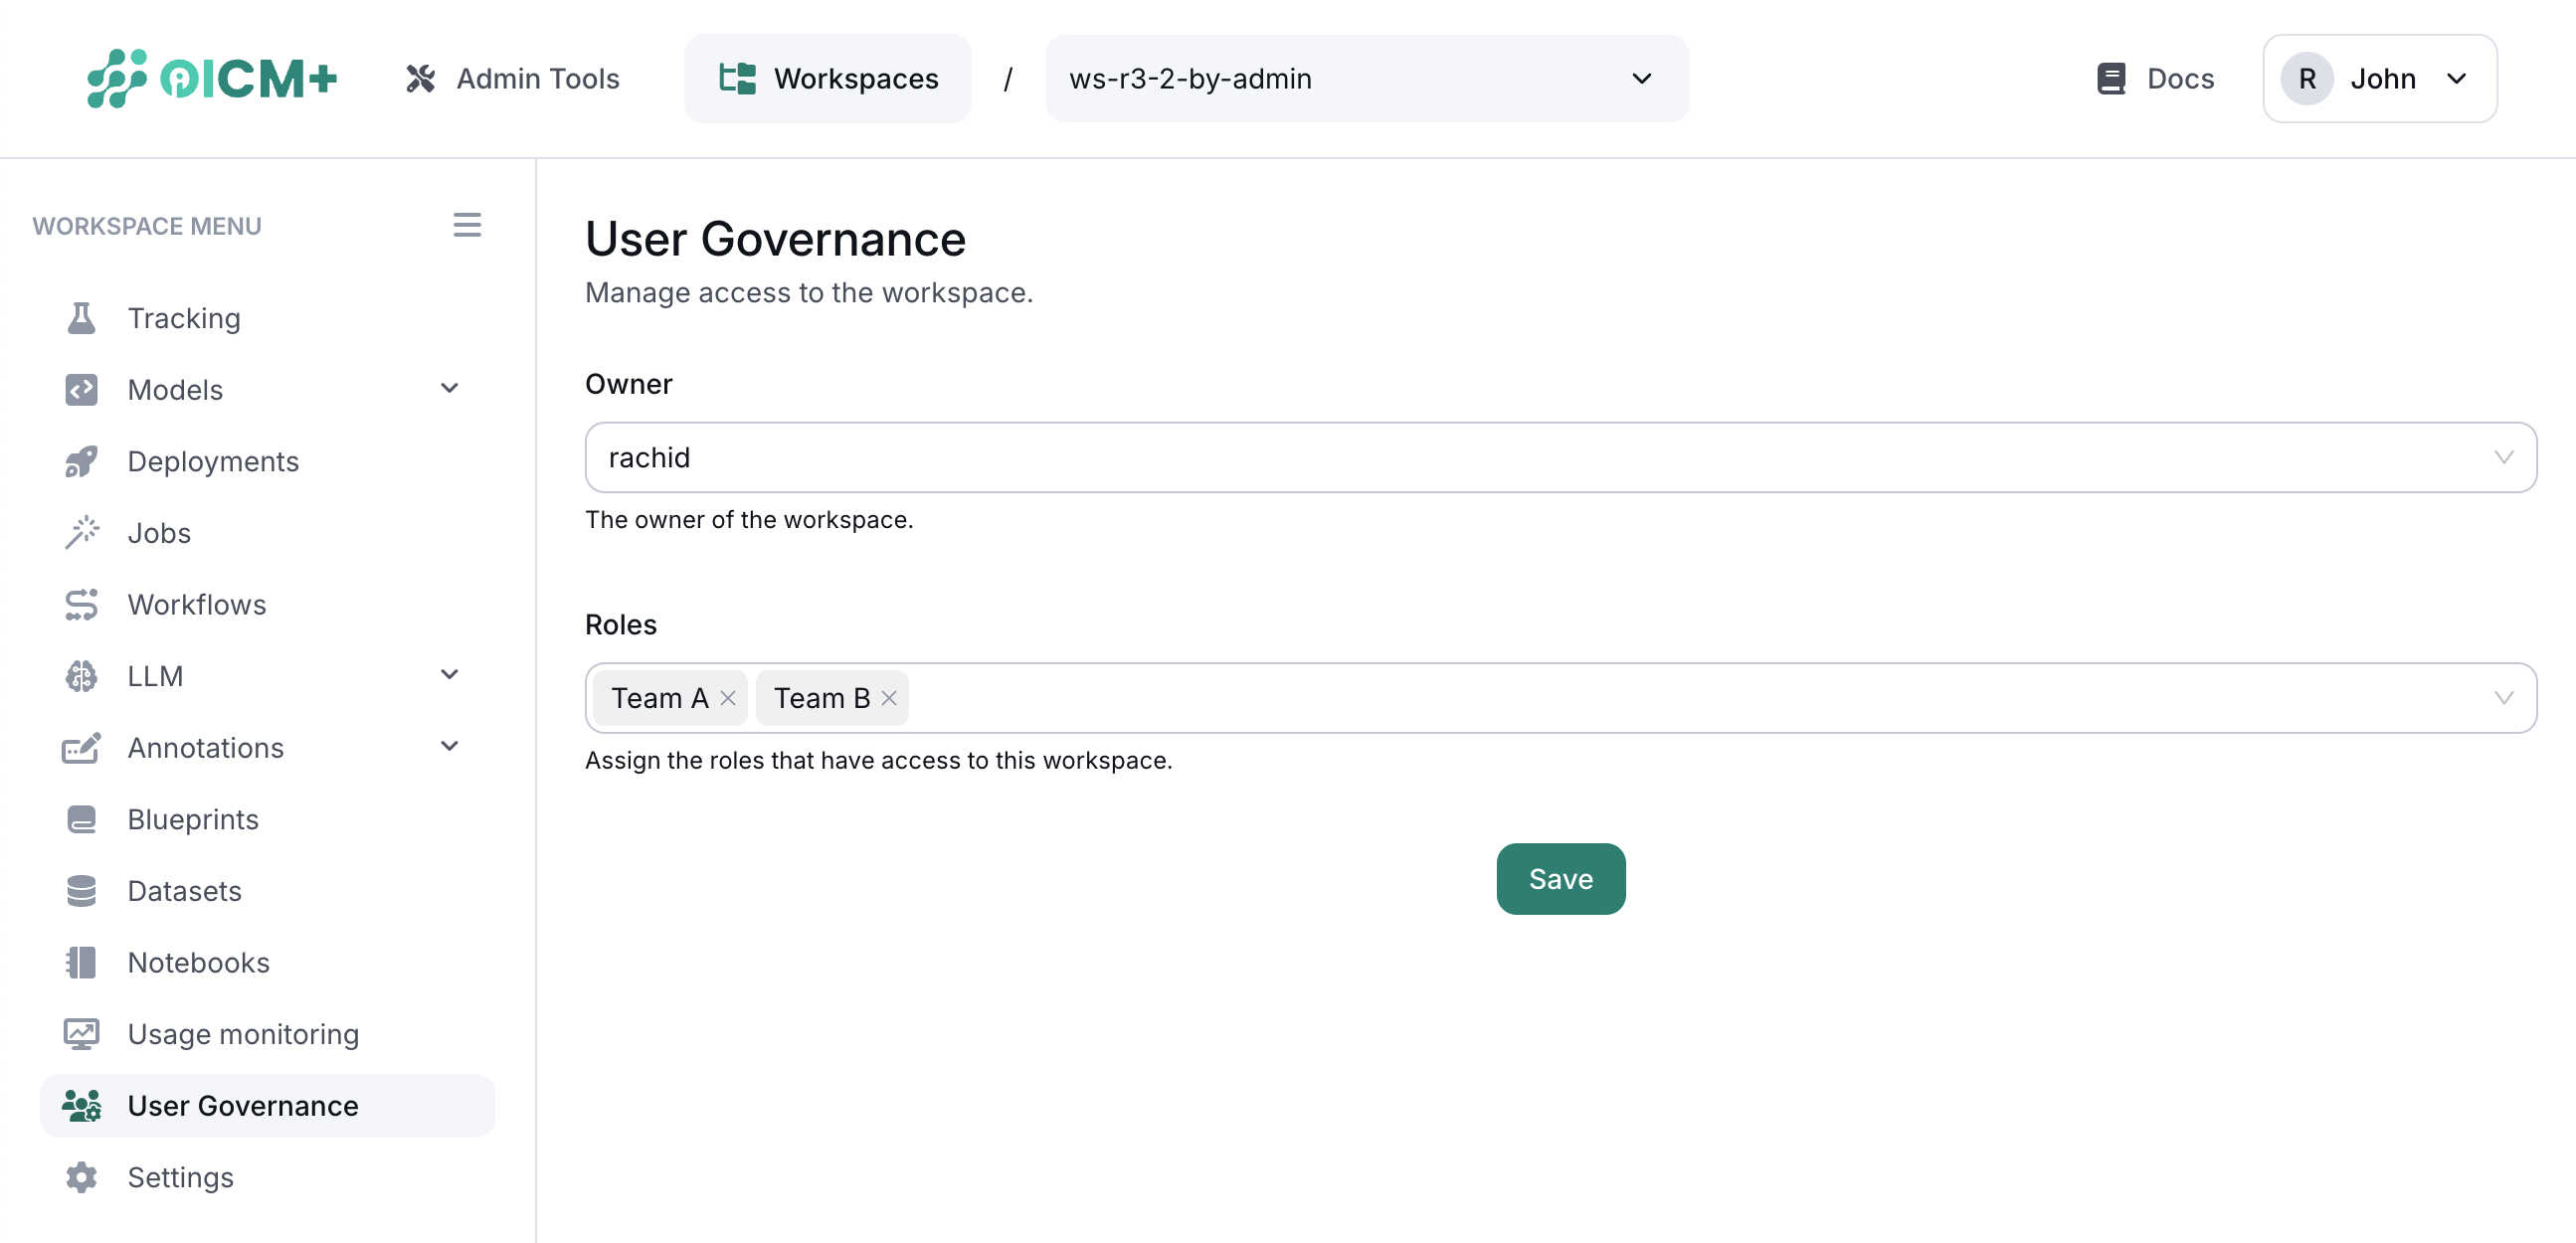This screenshot has height=1243, width=2576.
Task: Collapse the workspace menu with the hamburger toggle
Action: point(467,225)
